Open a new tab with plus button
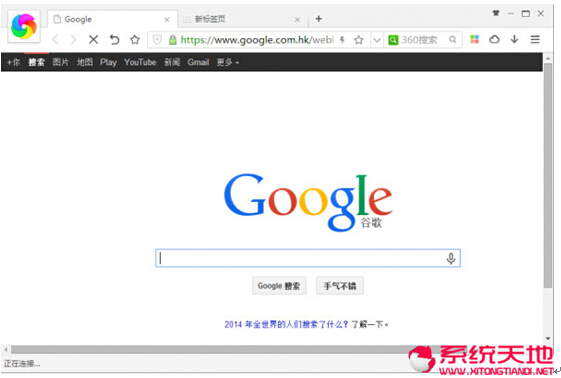This screenshot has height=378, width=561. click(x=318, y=19)
